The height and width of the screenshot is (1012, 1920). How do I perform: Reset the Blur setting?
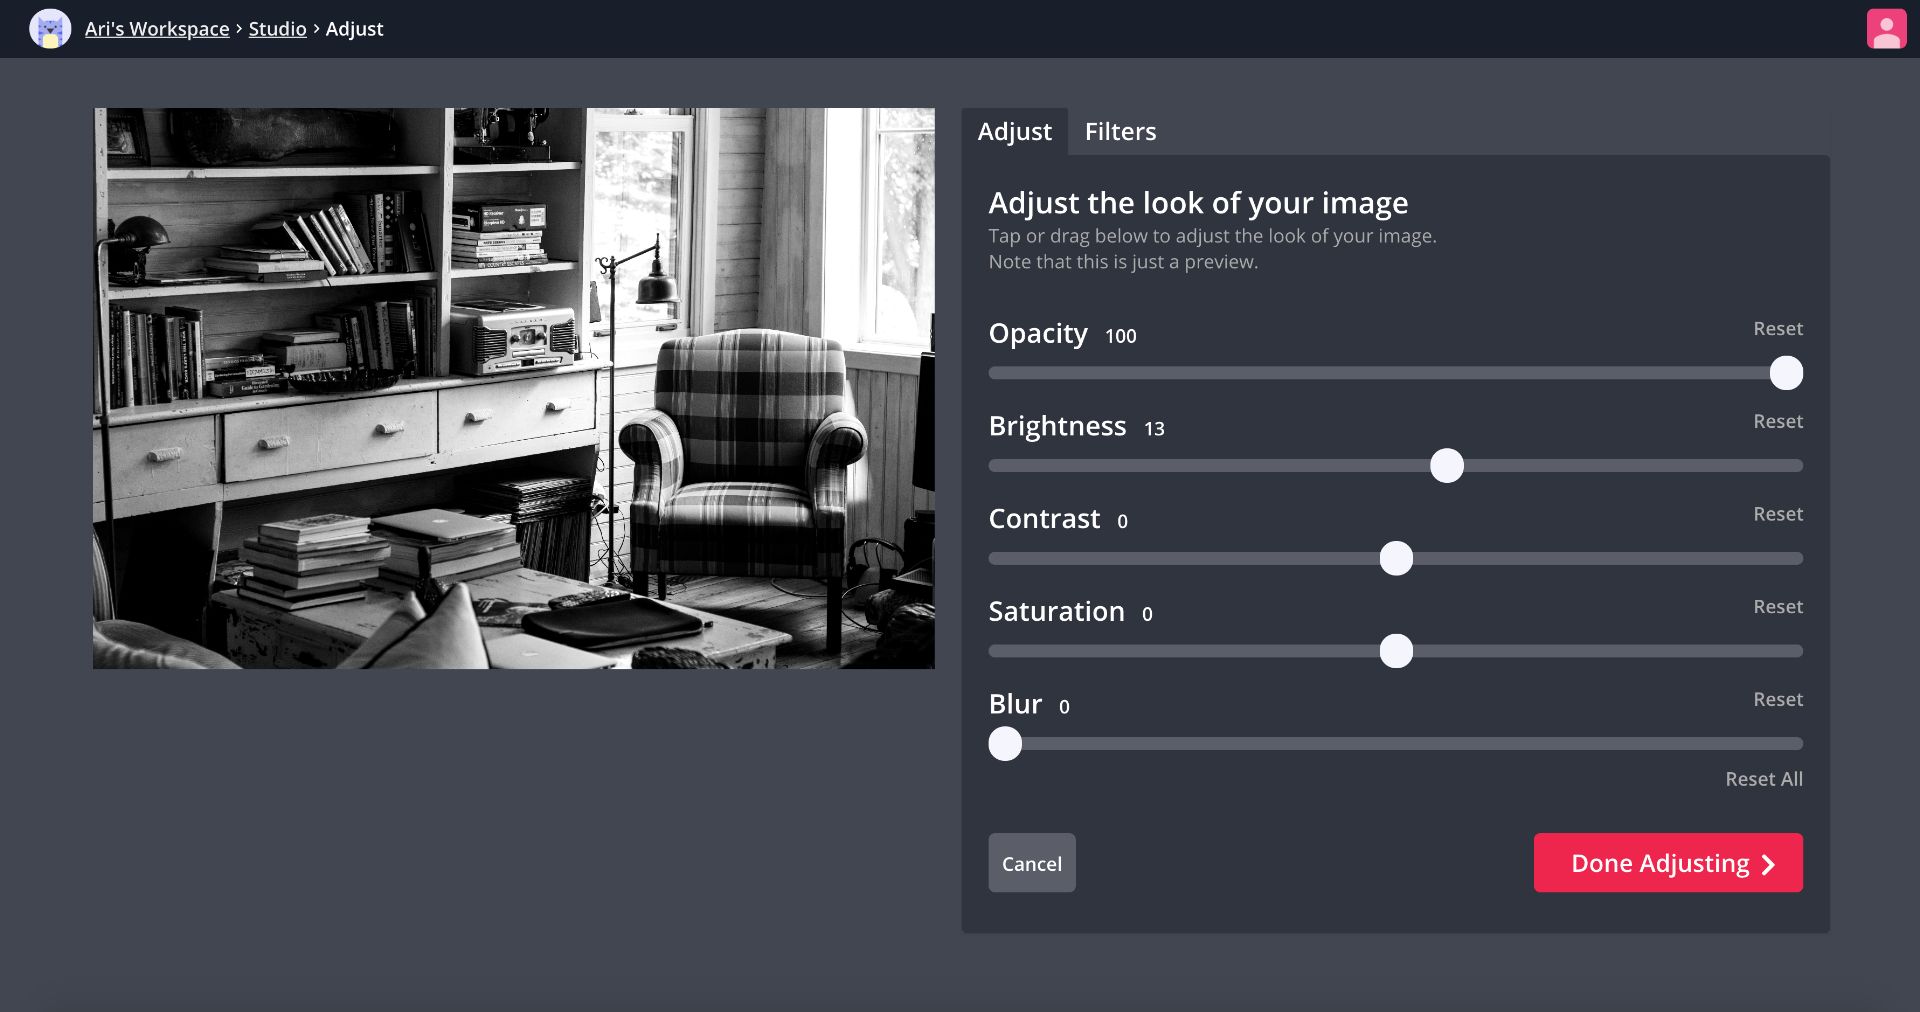[x=1777, y=700]
